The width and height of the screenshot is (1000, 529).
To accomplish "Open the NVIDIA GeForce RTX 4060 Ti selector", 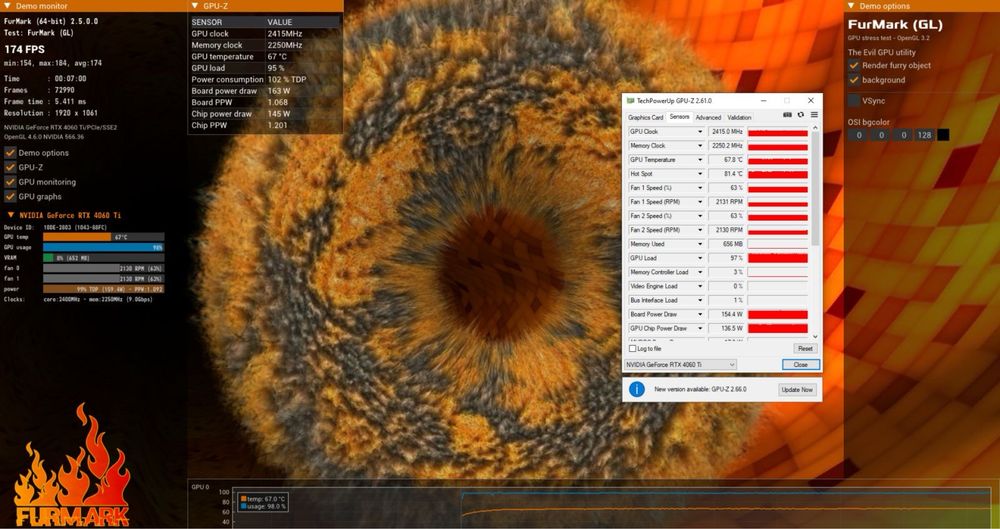I will point(680,364).
